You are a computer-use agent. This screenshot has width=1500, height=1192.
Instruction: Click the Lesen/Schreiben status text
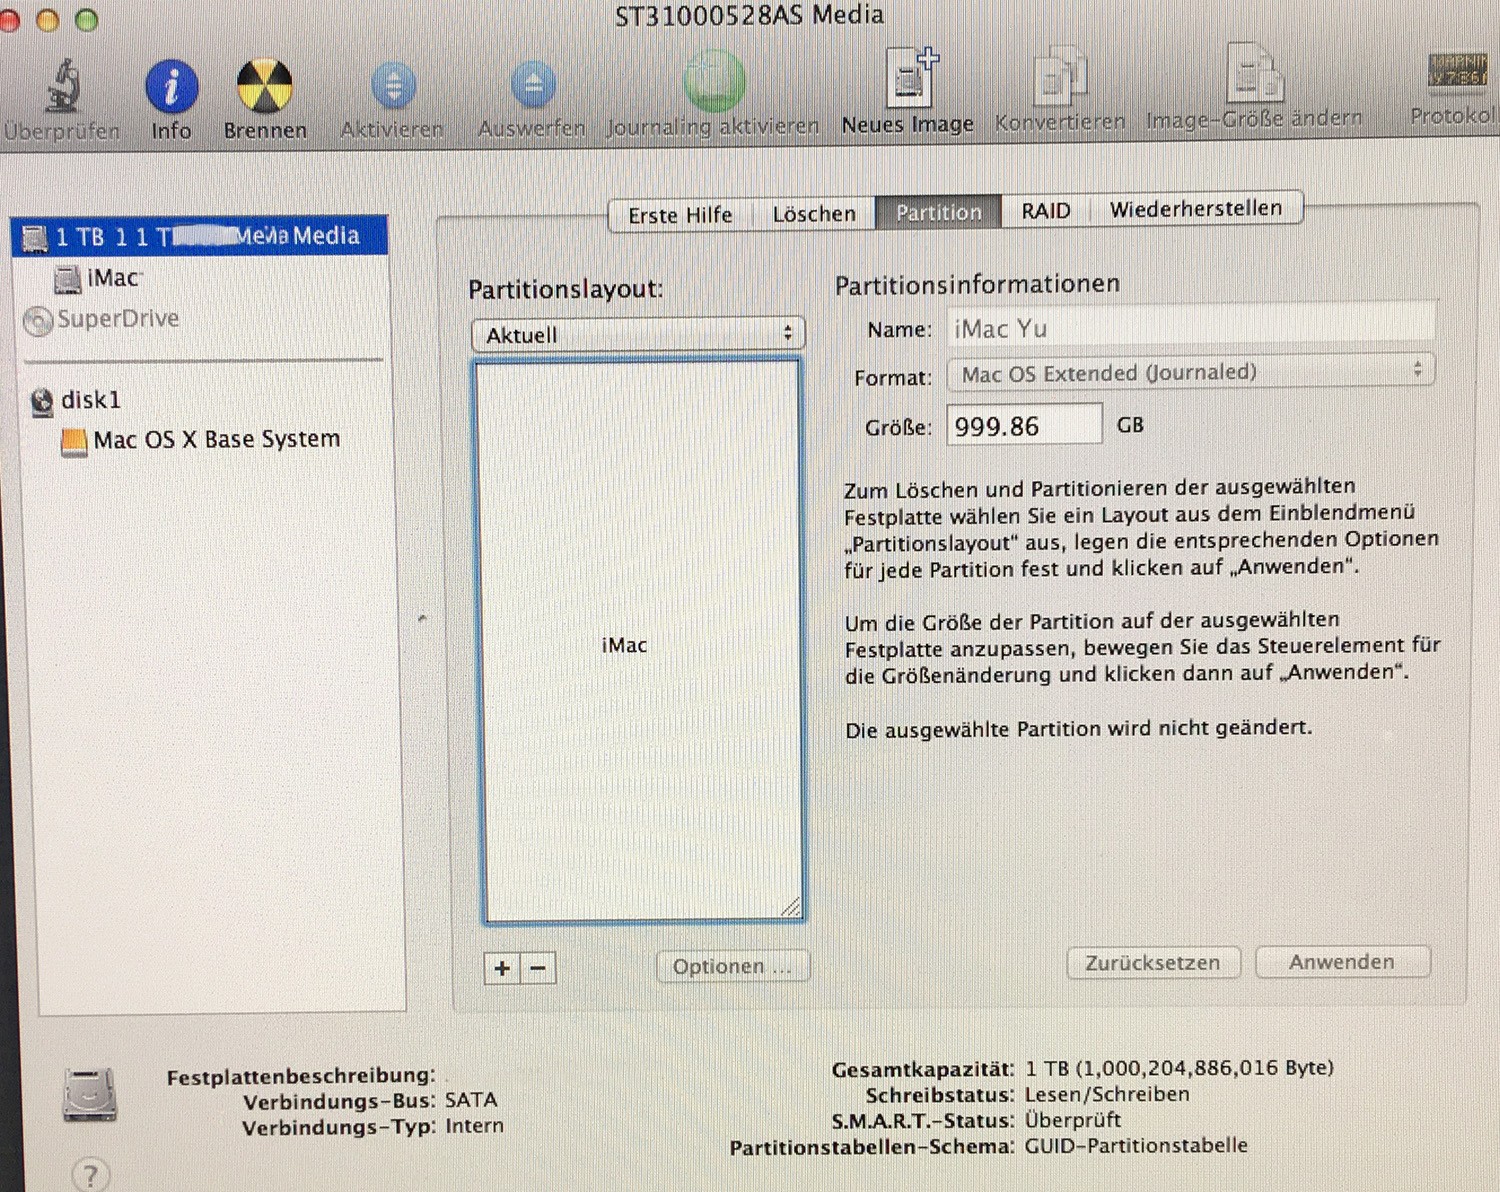(1107, 1094)
